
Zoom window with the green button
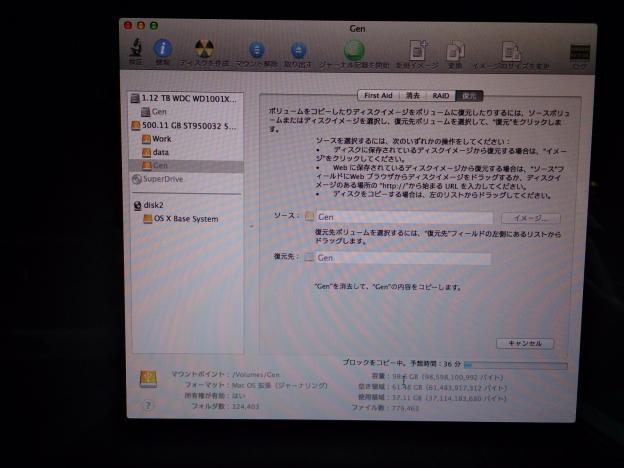click(154, 26)
